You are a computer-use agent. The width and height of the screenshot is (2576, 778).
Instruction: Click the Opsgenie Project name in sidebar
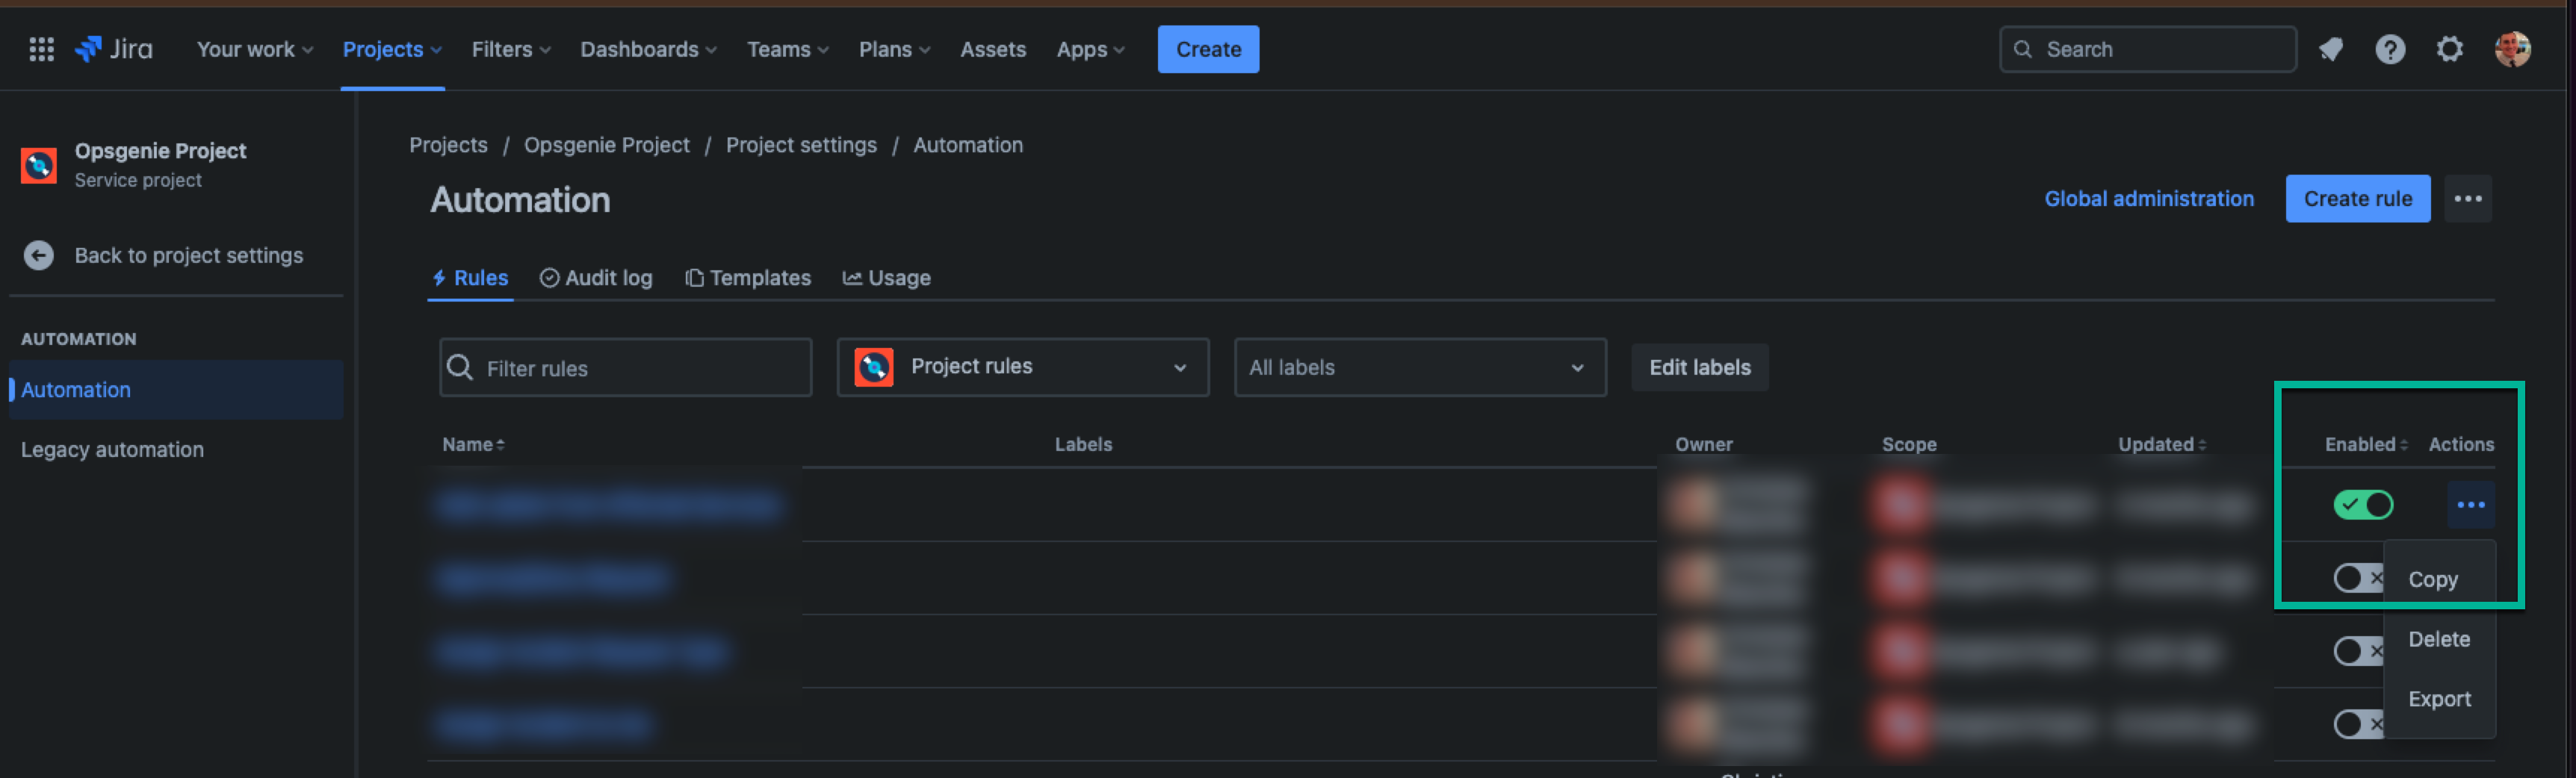tap(160, 151)
